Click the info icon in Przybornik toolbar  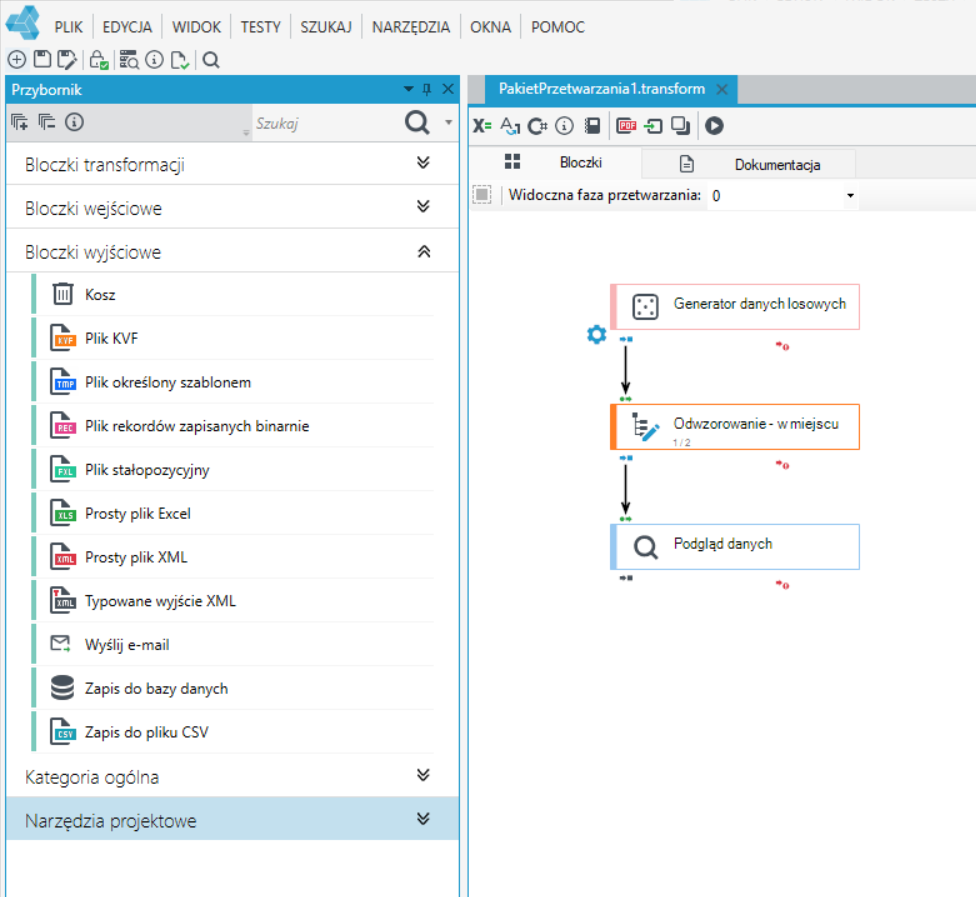pyautogui.click(x=74, y=122)
